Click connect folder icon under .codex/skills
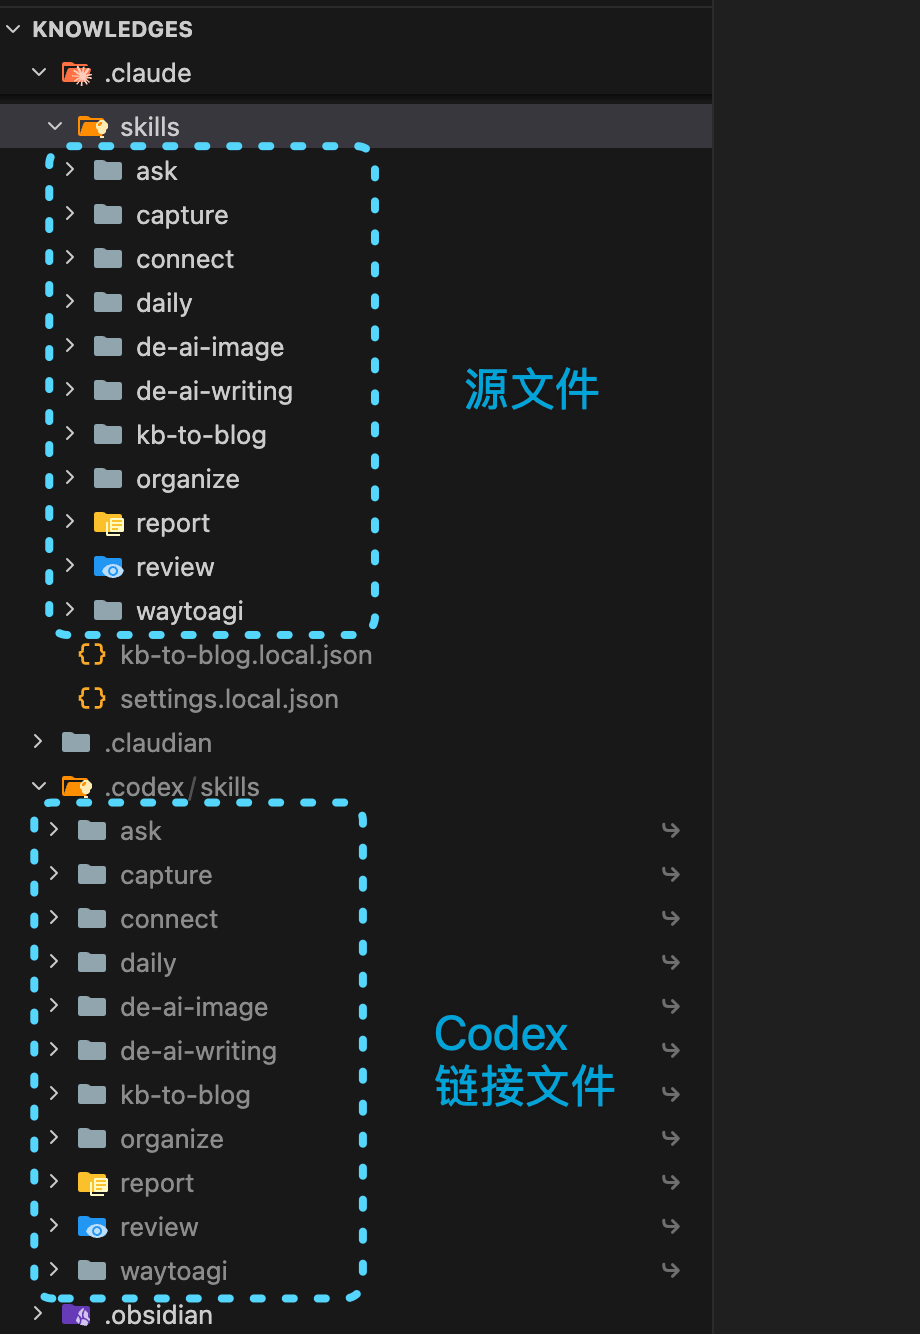The height and width of the screenshot is (1334, 920). point(92,919)
